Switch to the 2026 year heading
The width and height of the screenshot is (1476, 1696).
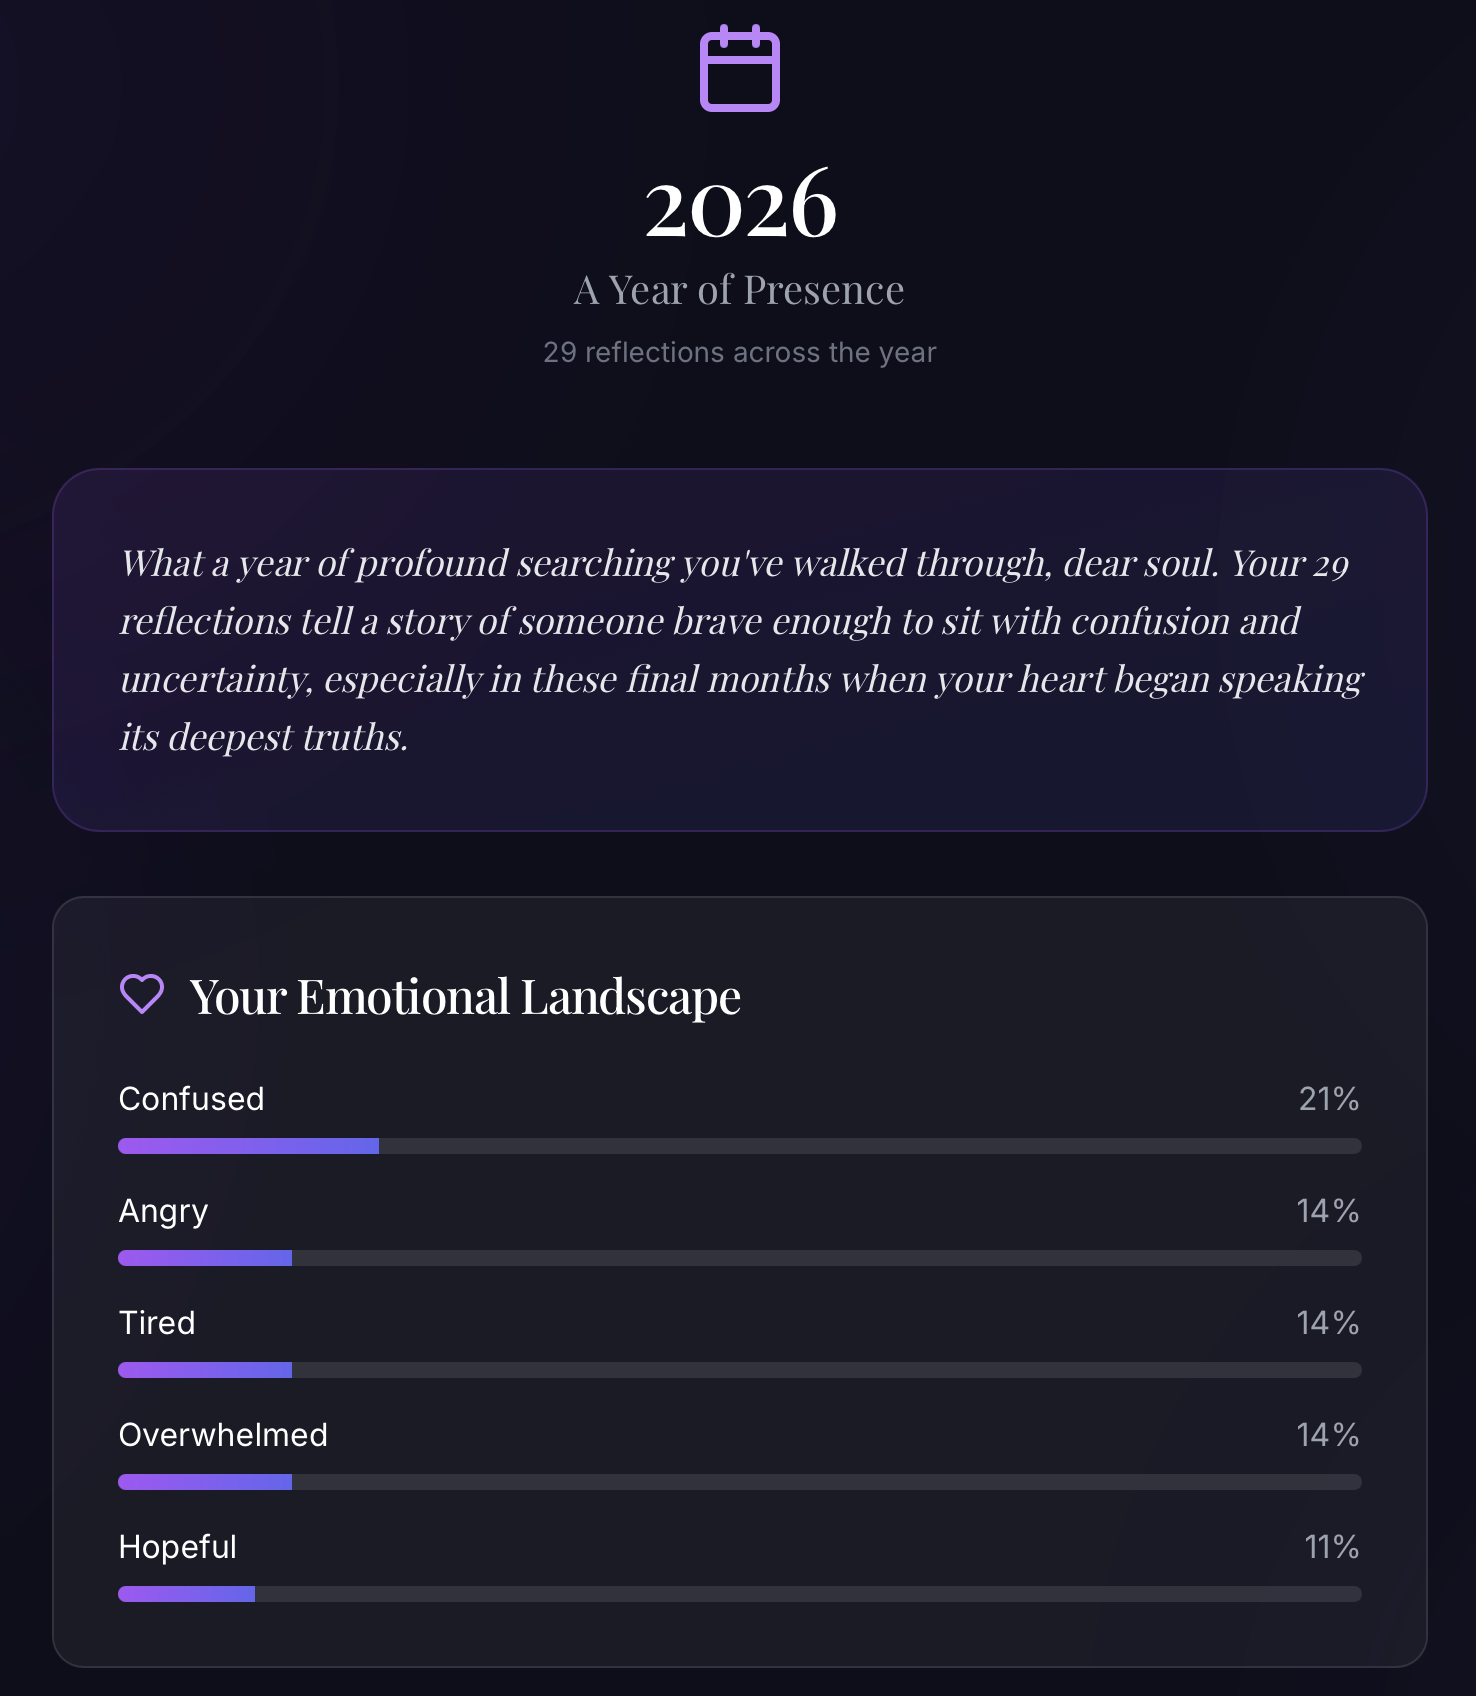coord(738,207)
